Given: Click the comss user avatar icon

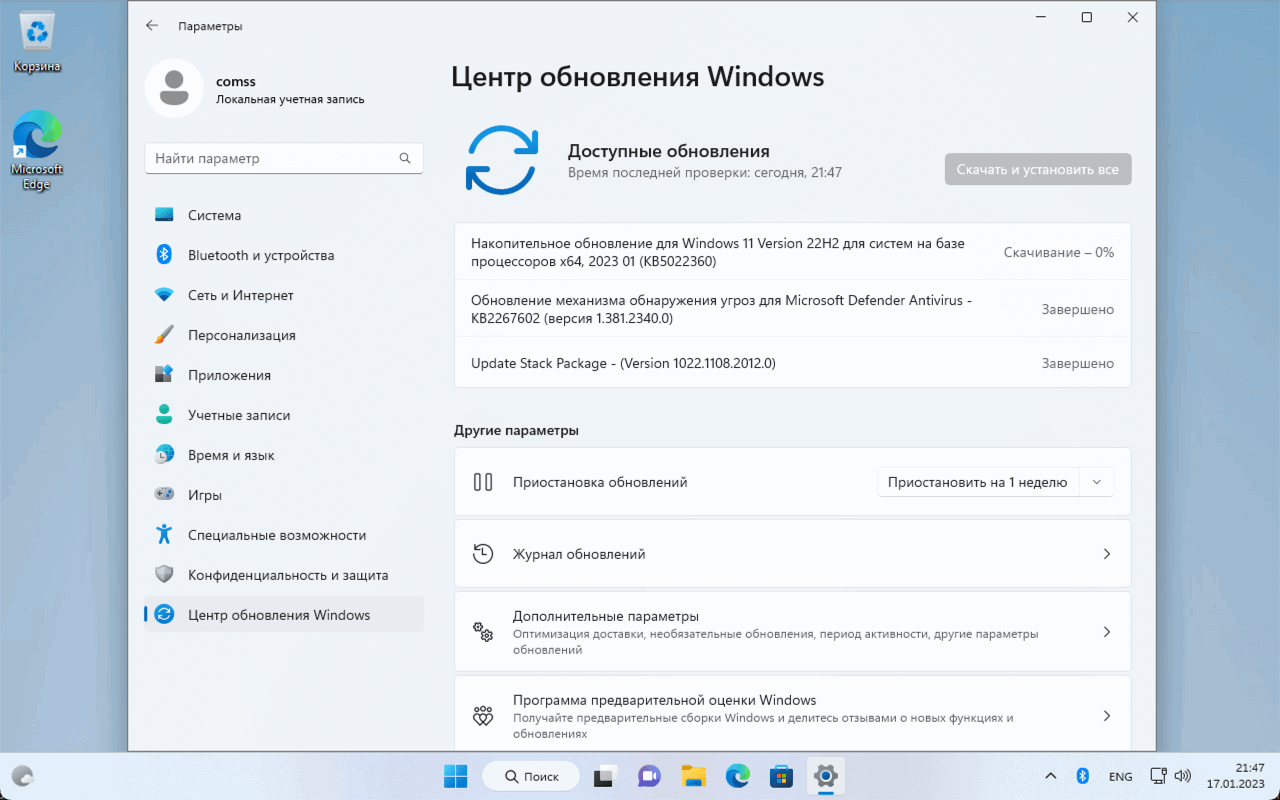Looking at the screenshot, I should (175, 88).
